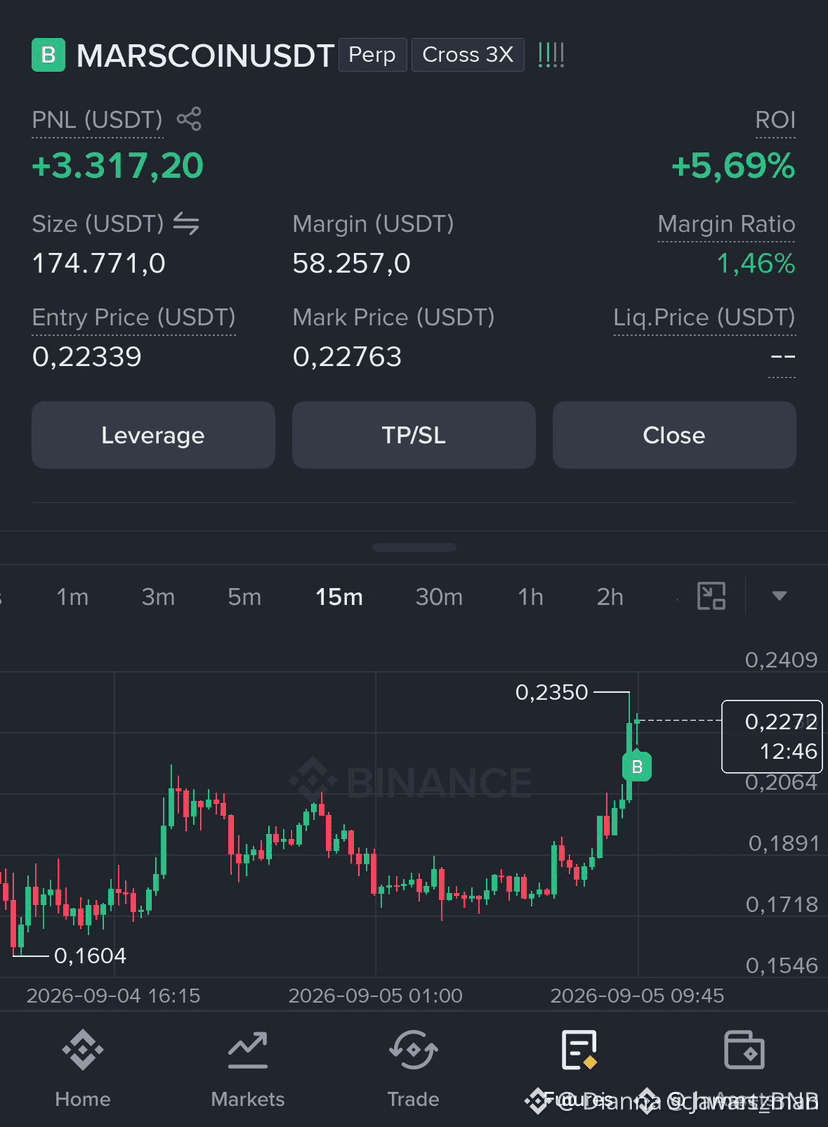Open TP/SL settings button
This screenshot has width=828, height=1127.
tap(414, 435)
